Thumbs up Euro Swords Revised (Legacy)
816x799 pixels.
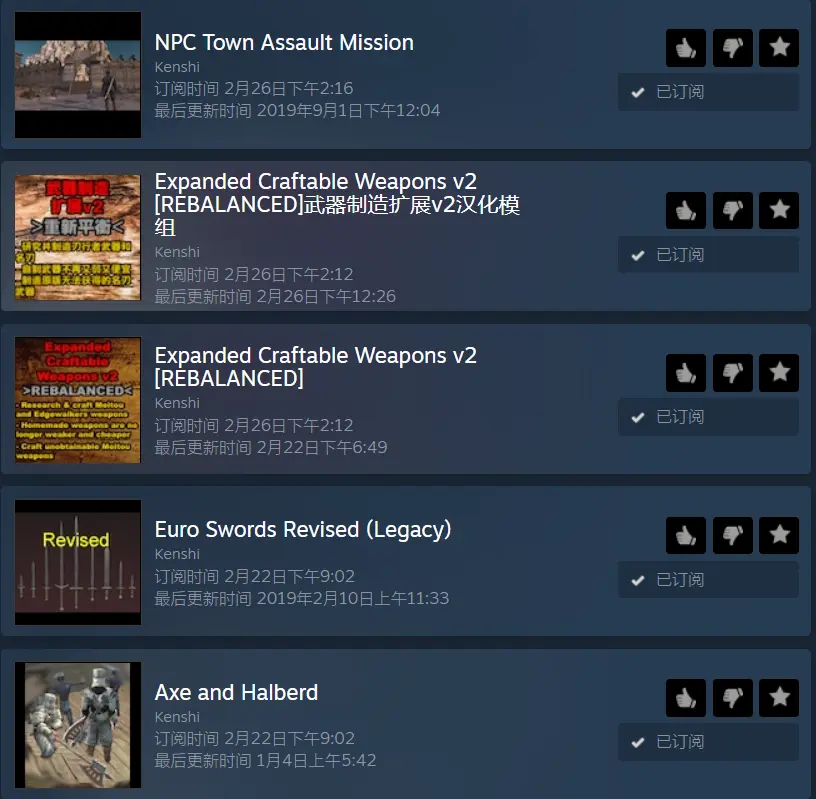pyautogui.click(x=685, y=535)
